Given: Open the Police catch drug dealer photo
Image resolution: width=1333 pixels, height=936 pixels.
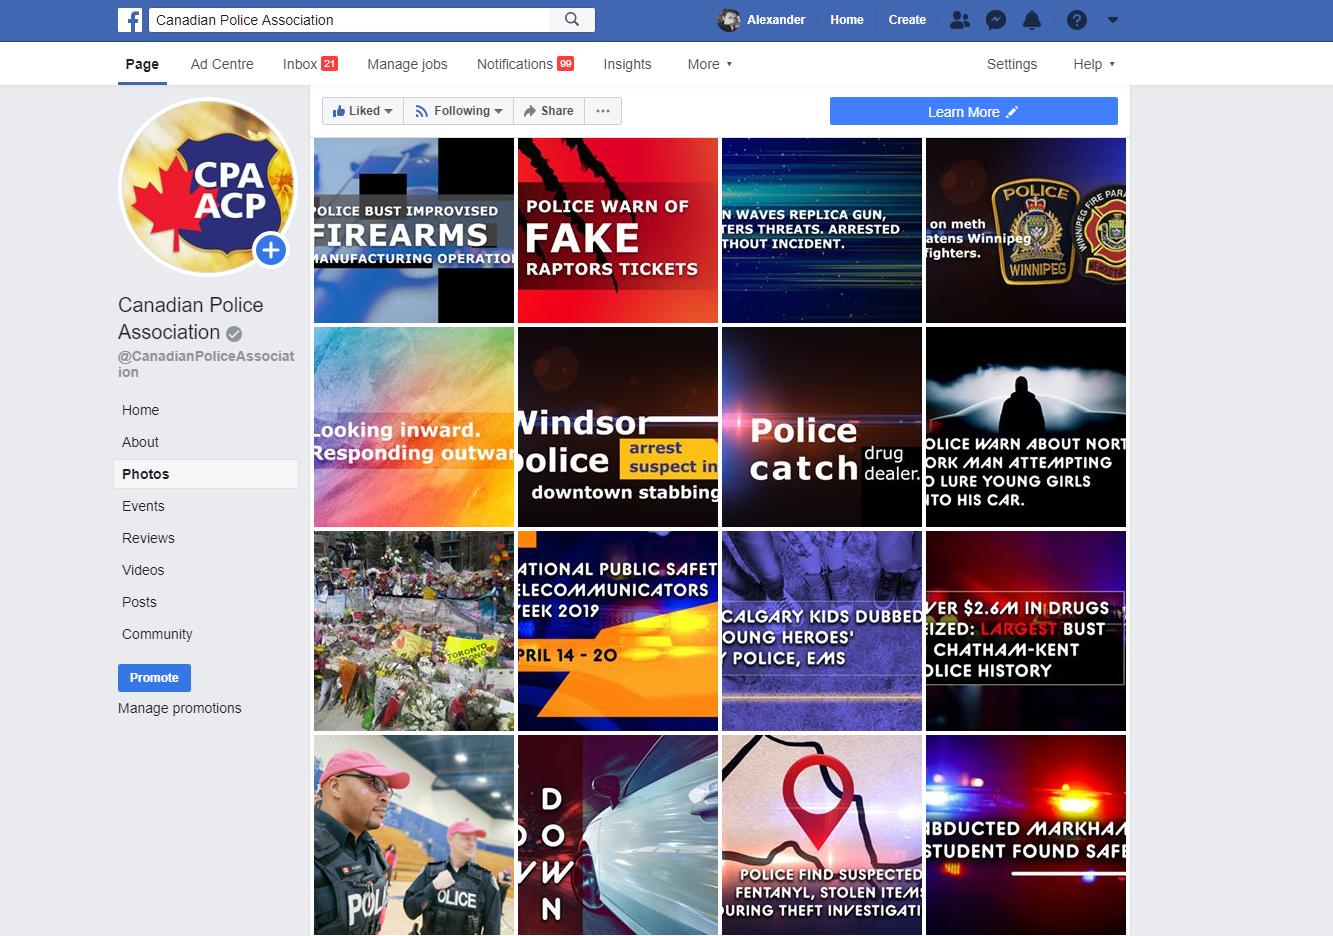Looking at the screenshot, I should click(822, 427).
